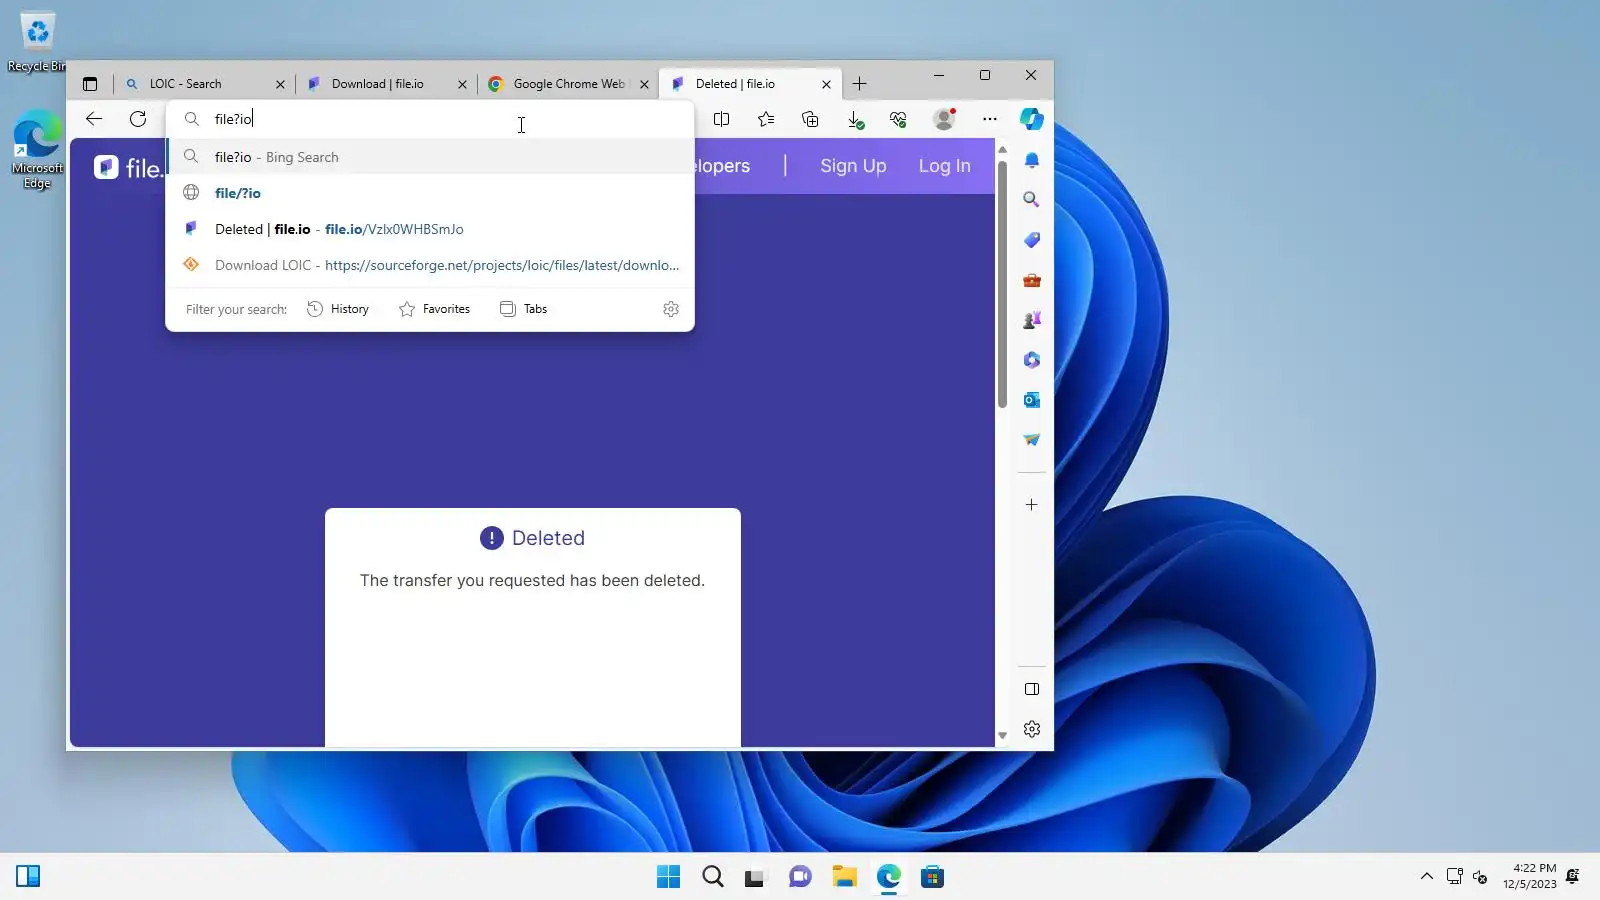Screen dimensions: 1600x900
Task: Click the page vertical scrollbar thumb
Action: (1002, 282)
